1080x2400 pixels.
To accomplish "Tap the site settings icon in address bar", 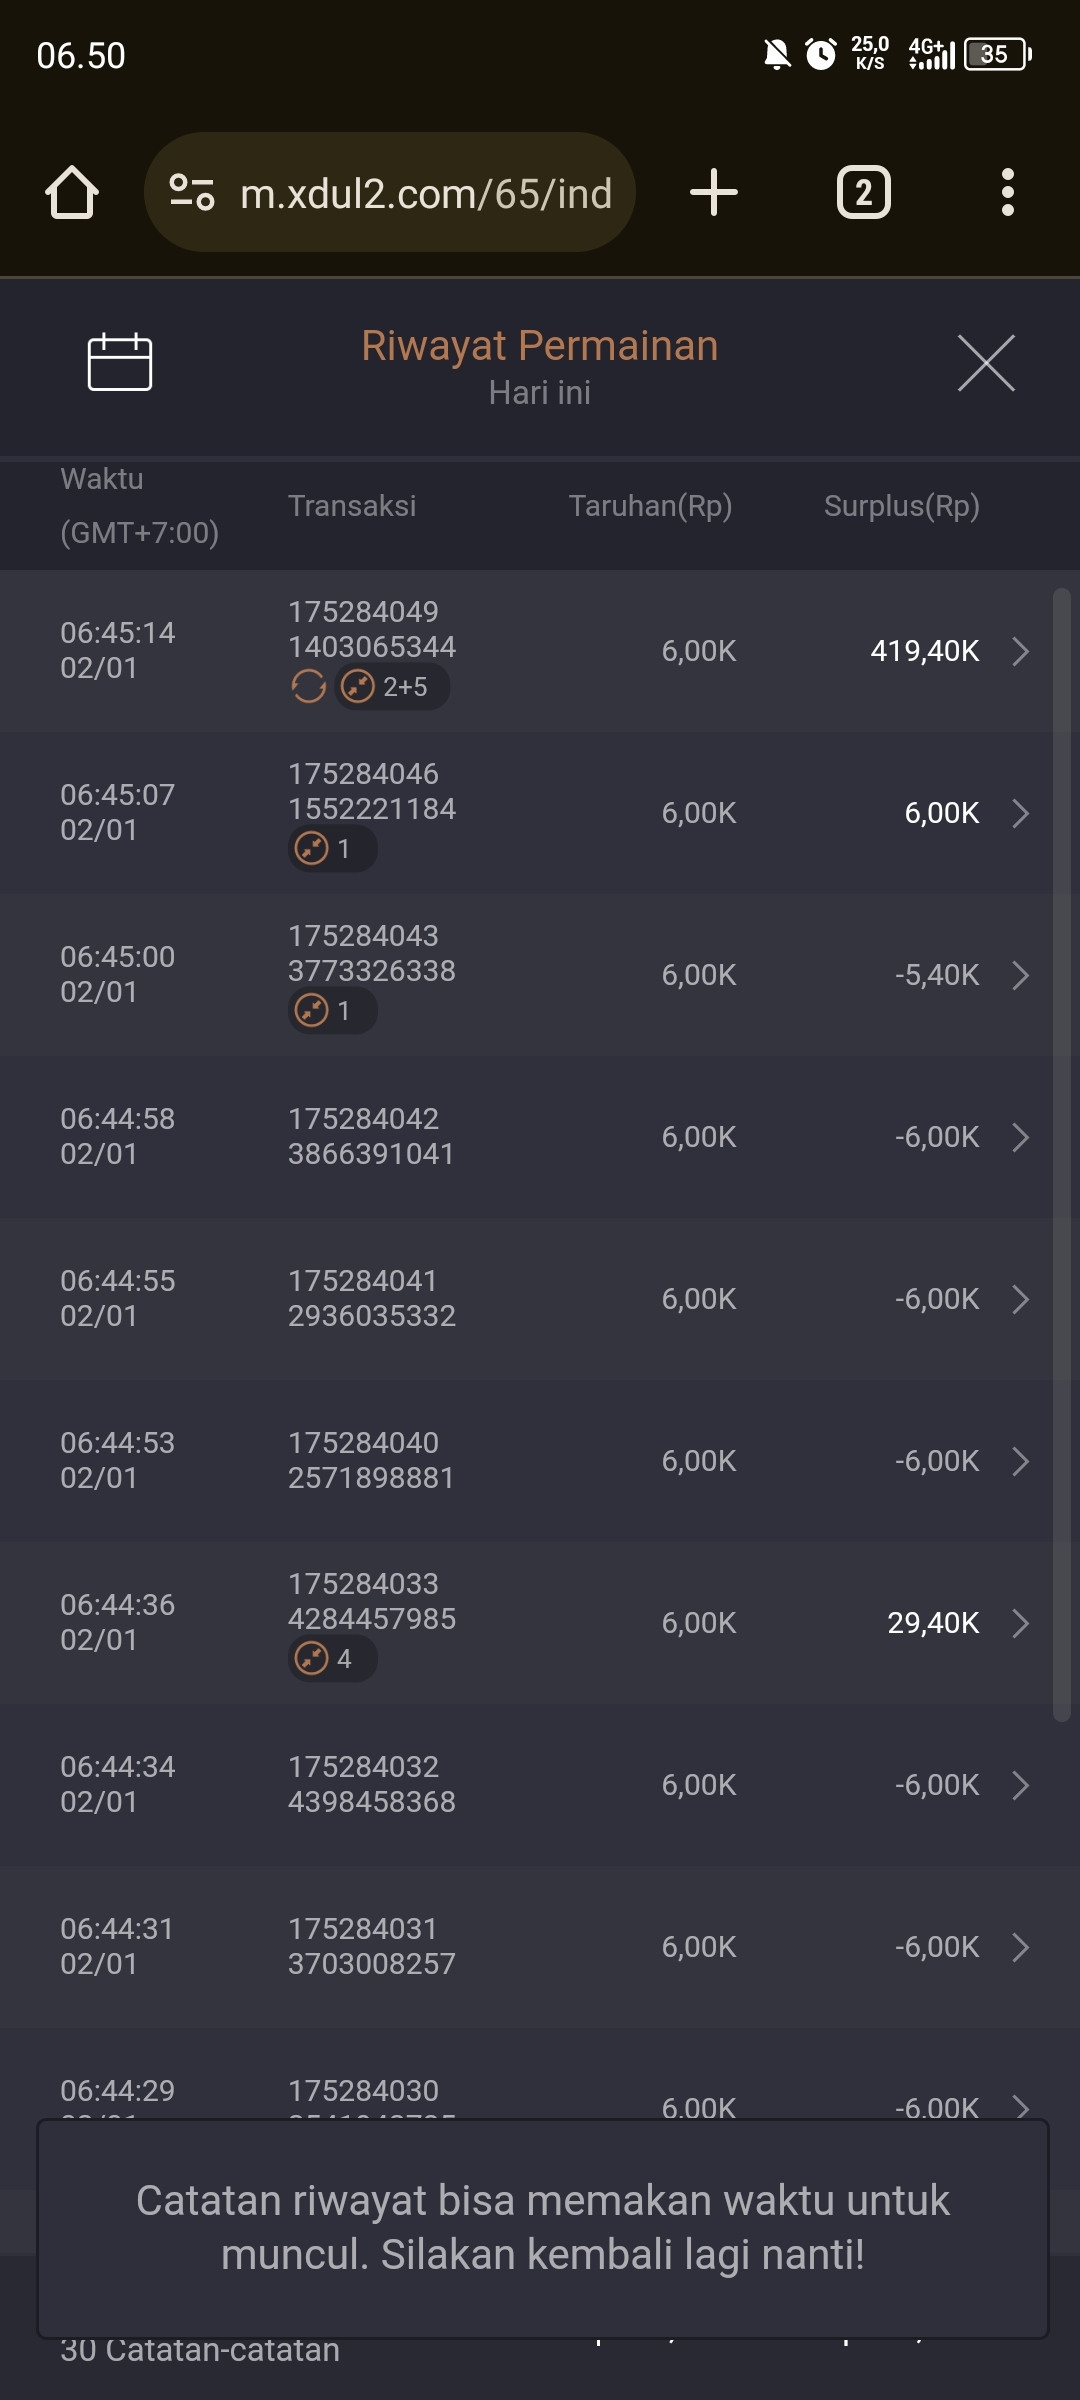I will pyautogui.click(x=192, y=192).
